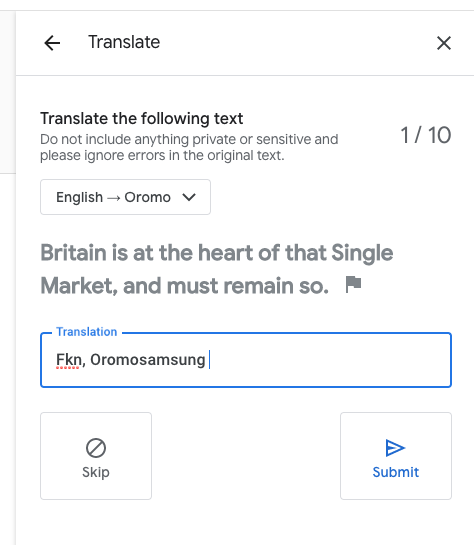Click the word English in language selector
Screen dimensions: 474x545
[x=80, y=197]
